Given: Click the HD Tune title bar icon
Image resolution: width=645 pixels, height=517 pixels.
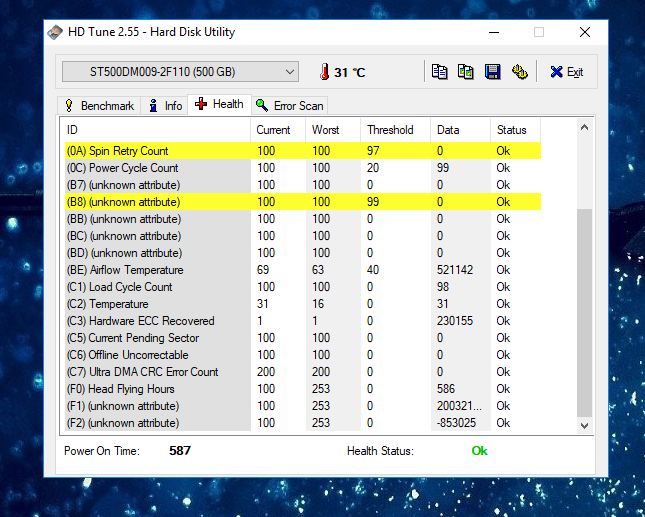Looking at the screenshot, I should pyautogui.click(x=55, y=32).
